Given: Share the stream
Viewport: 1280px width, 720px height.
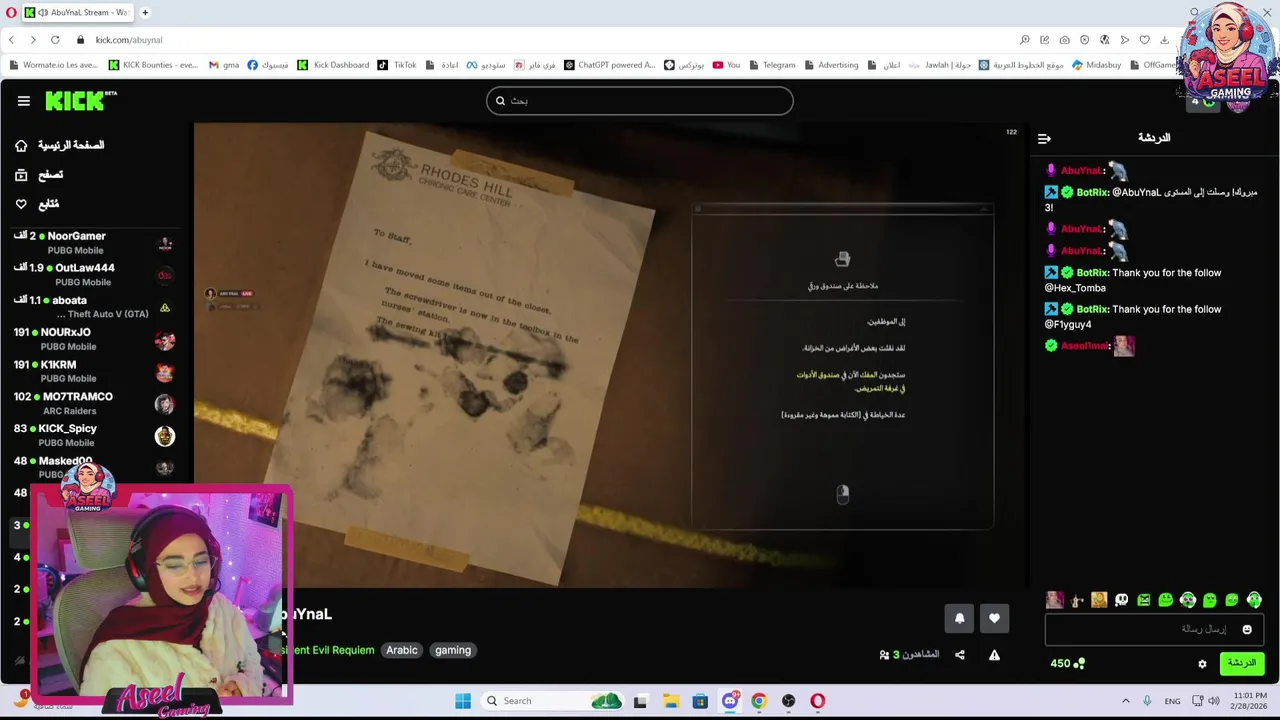Looking at the screenshot, I should click(960, 655).
